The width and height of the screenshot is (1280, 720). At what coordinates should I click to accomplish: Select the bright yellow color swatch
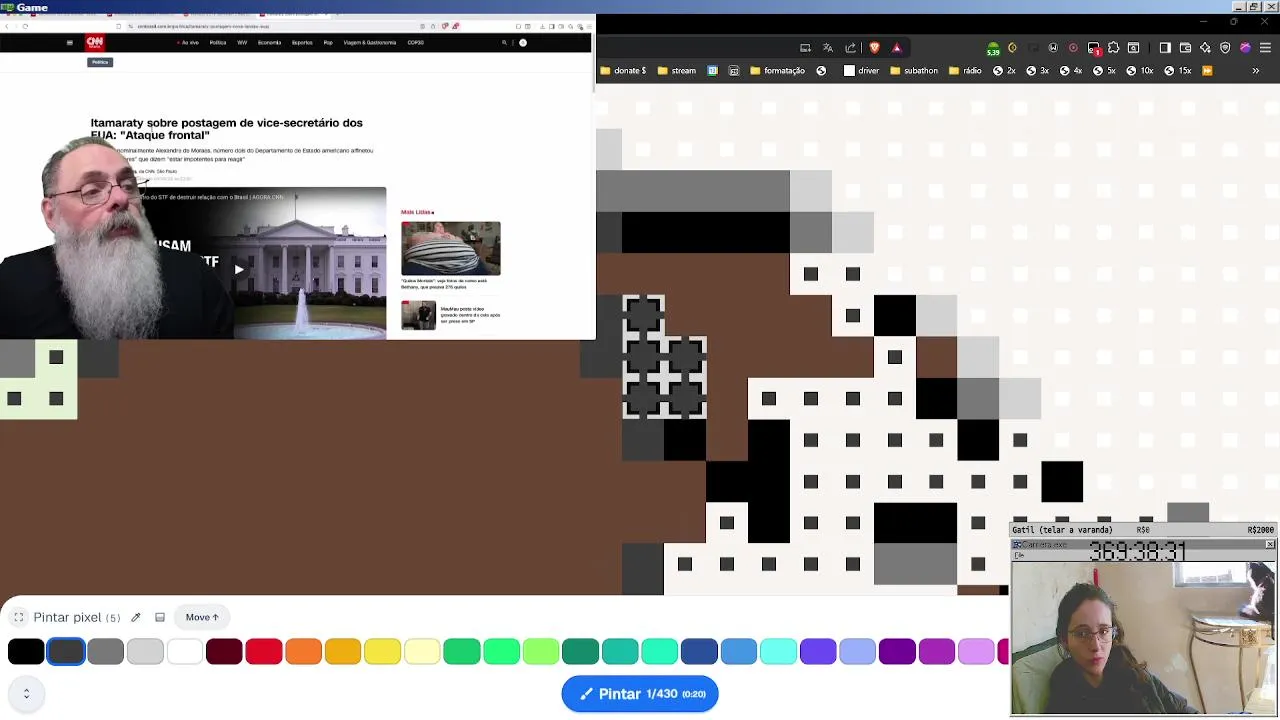(x=383, y=652)
